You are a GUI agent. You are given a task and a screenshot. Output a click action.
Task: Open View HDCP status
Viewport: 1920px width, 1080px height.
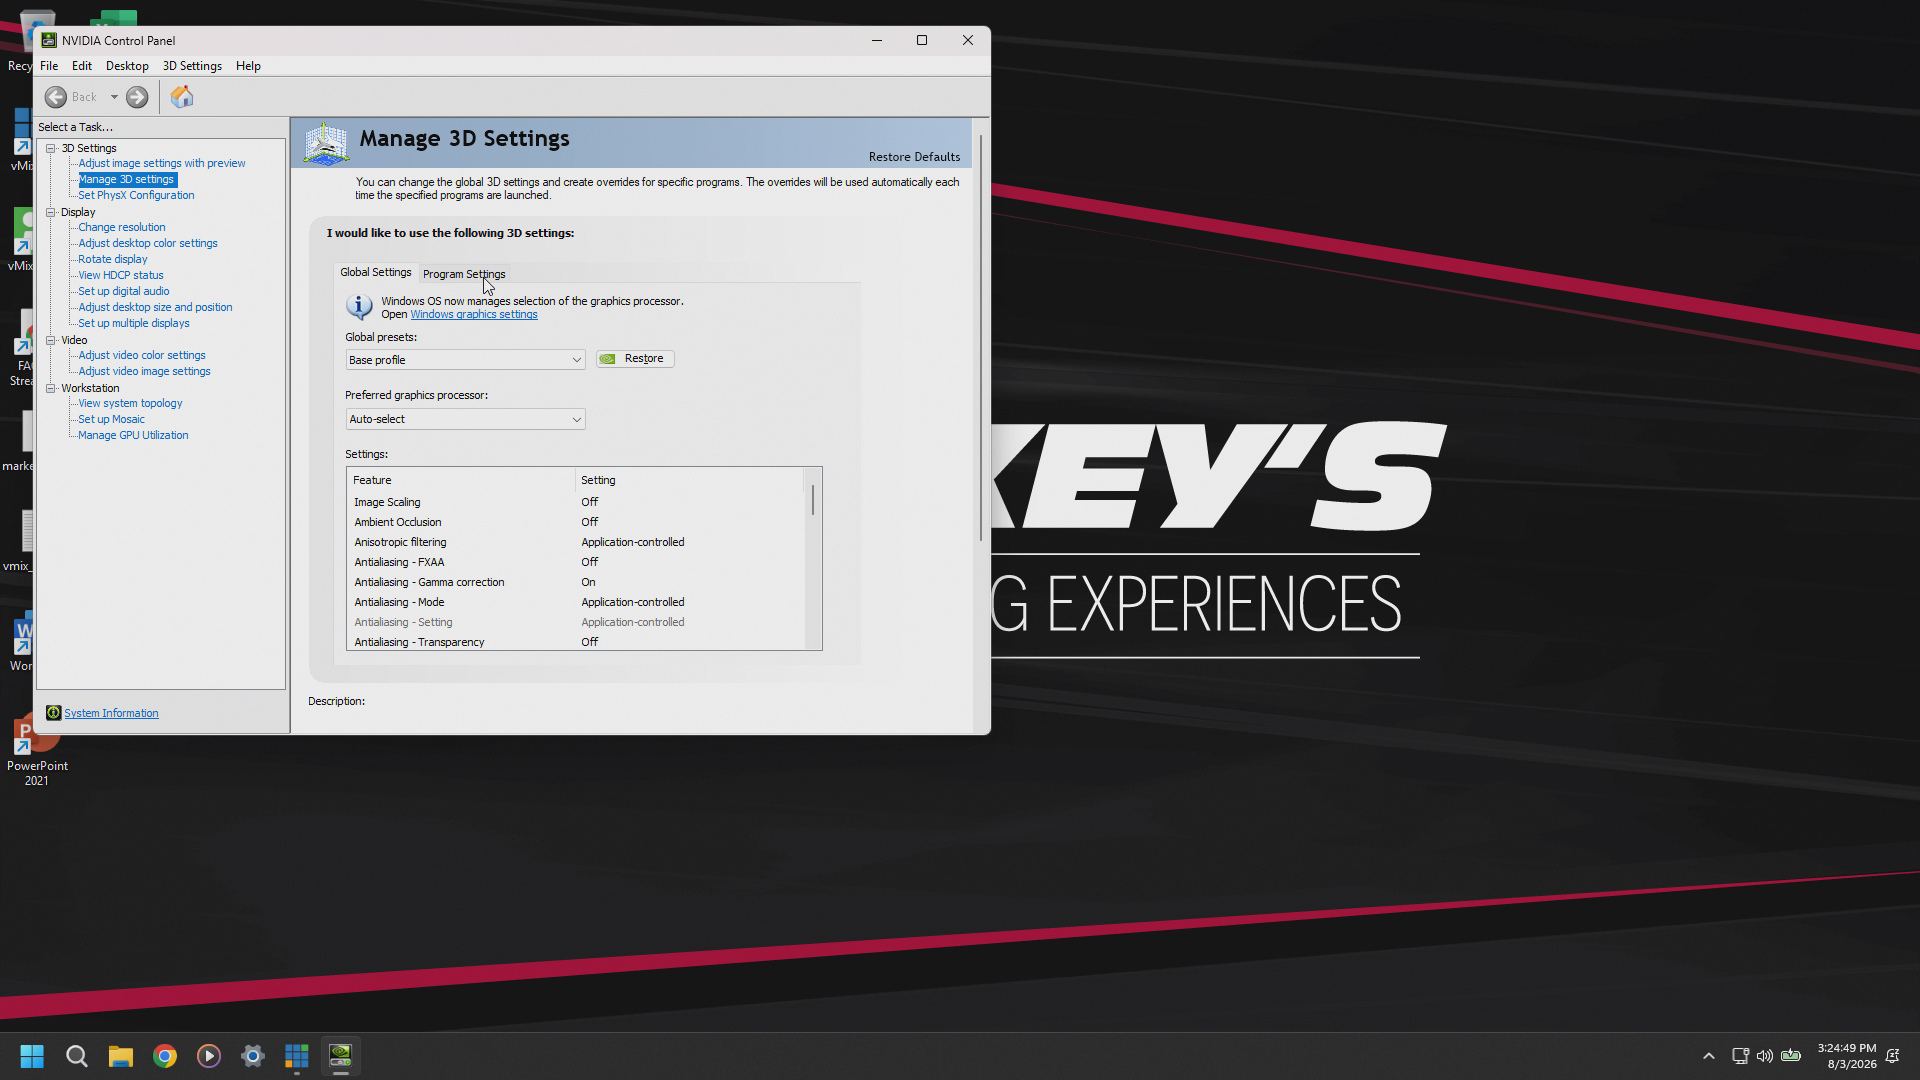pyautogui.click(x=121, y=275)
